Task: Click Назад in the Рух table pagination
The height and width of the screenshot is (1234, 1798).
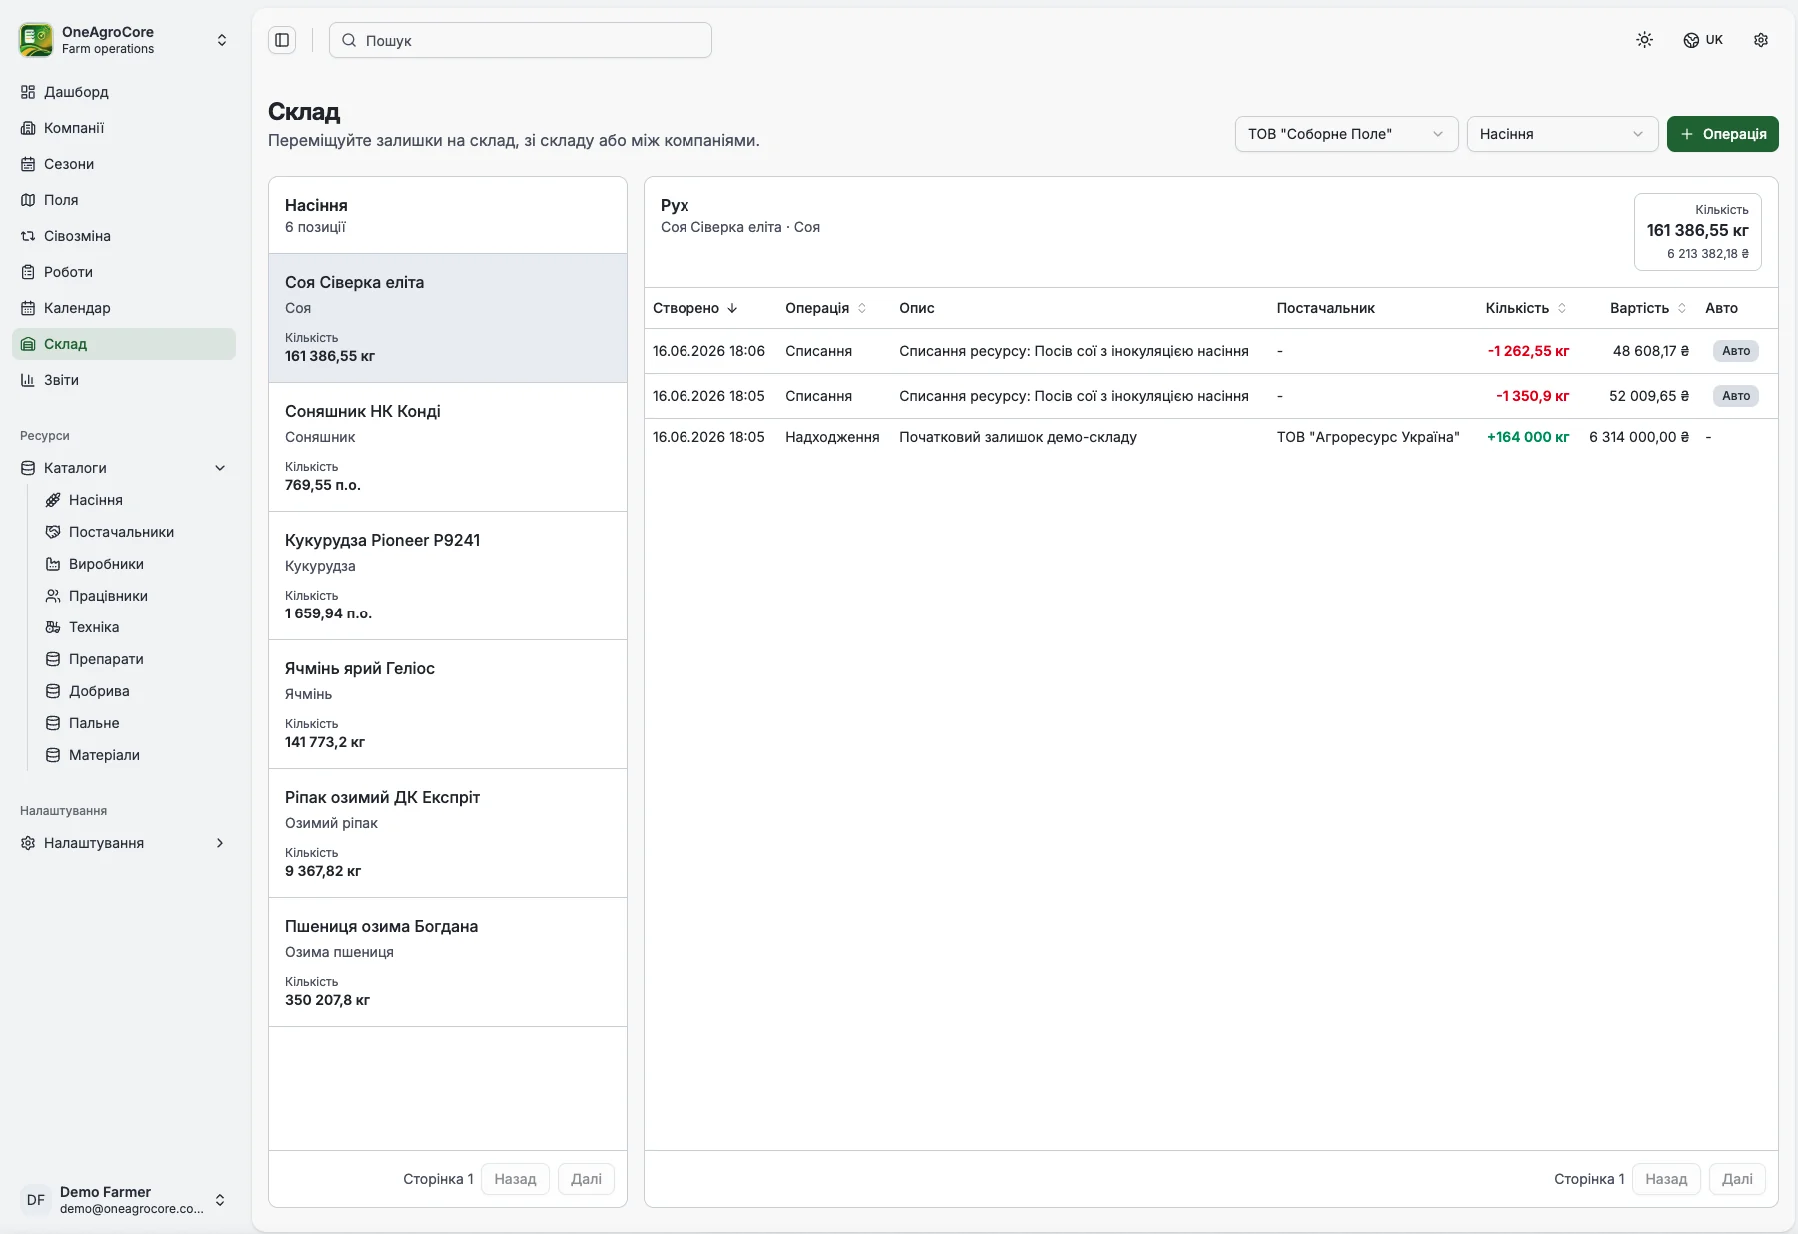Action: coord(1666,1179)
